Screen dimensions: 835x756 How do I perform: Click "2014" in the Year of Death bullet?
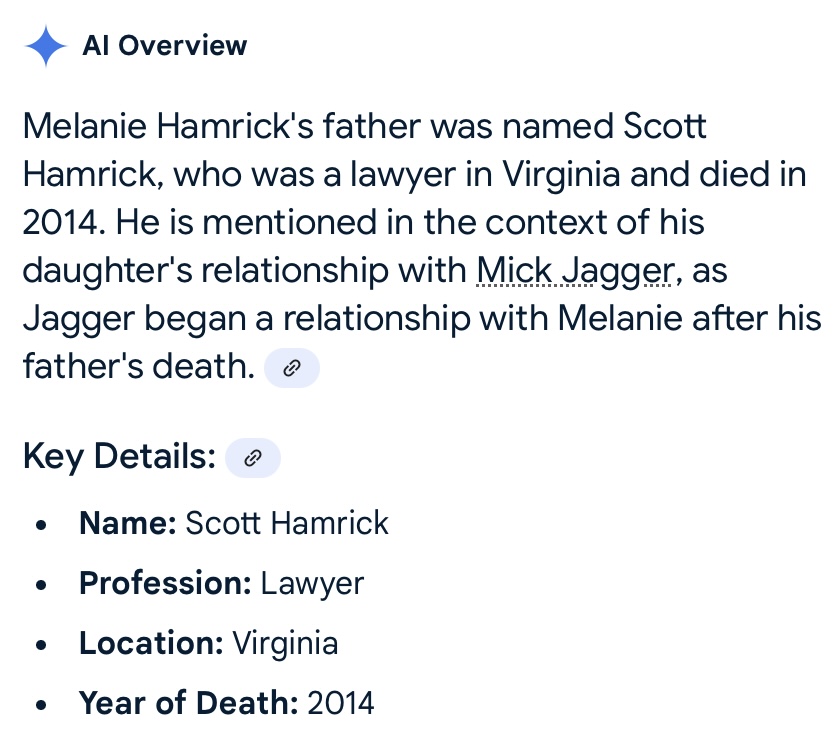[x=341, y=703]
